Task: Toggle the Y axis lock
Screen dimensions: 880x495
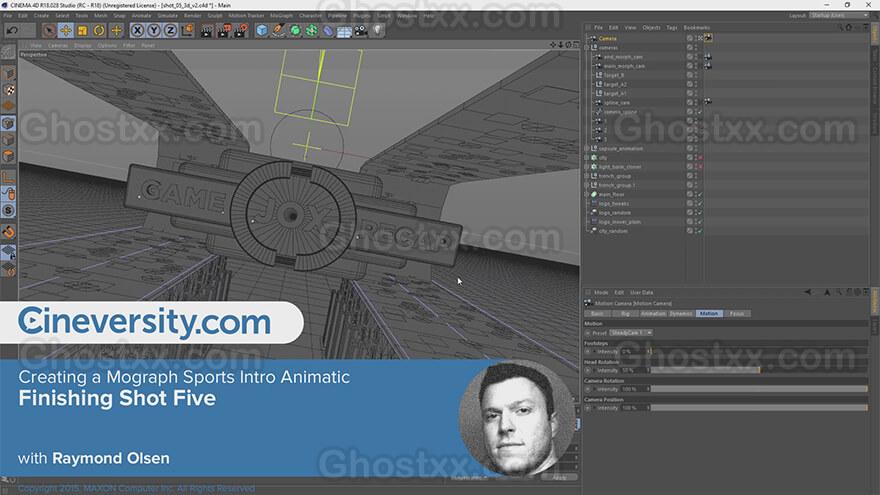Action: (154, 30)
